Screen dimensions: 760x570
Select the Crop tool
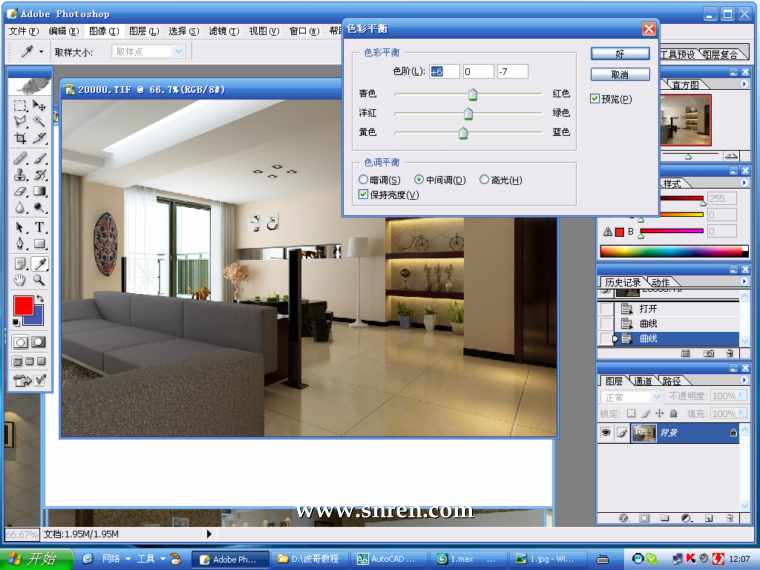20,139
